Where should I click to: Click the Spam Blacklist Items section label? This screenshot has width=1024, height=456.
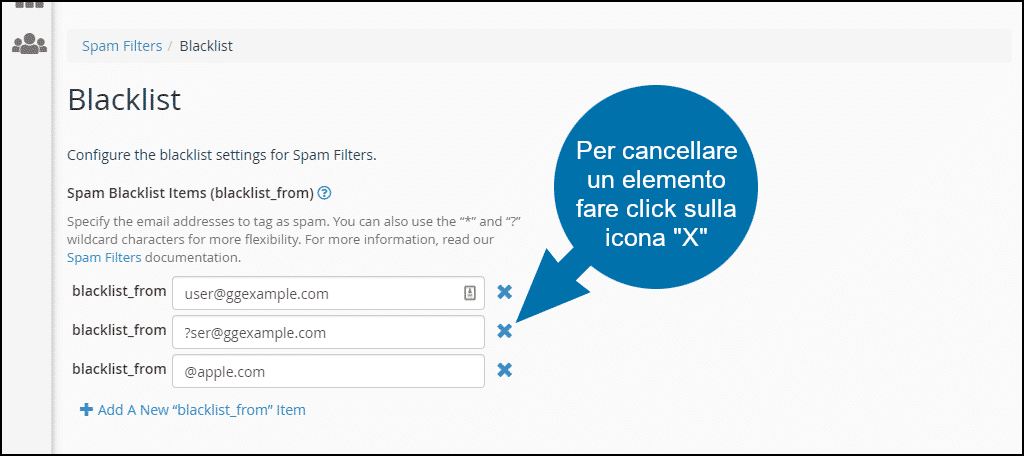[191, 193]
